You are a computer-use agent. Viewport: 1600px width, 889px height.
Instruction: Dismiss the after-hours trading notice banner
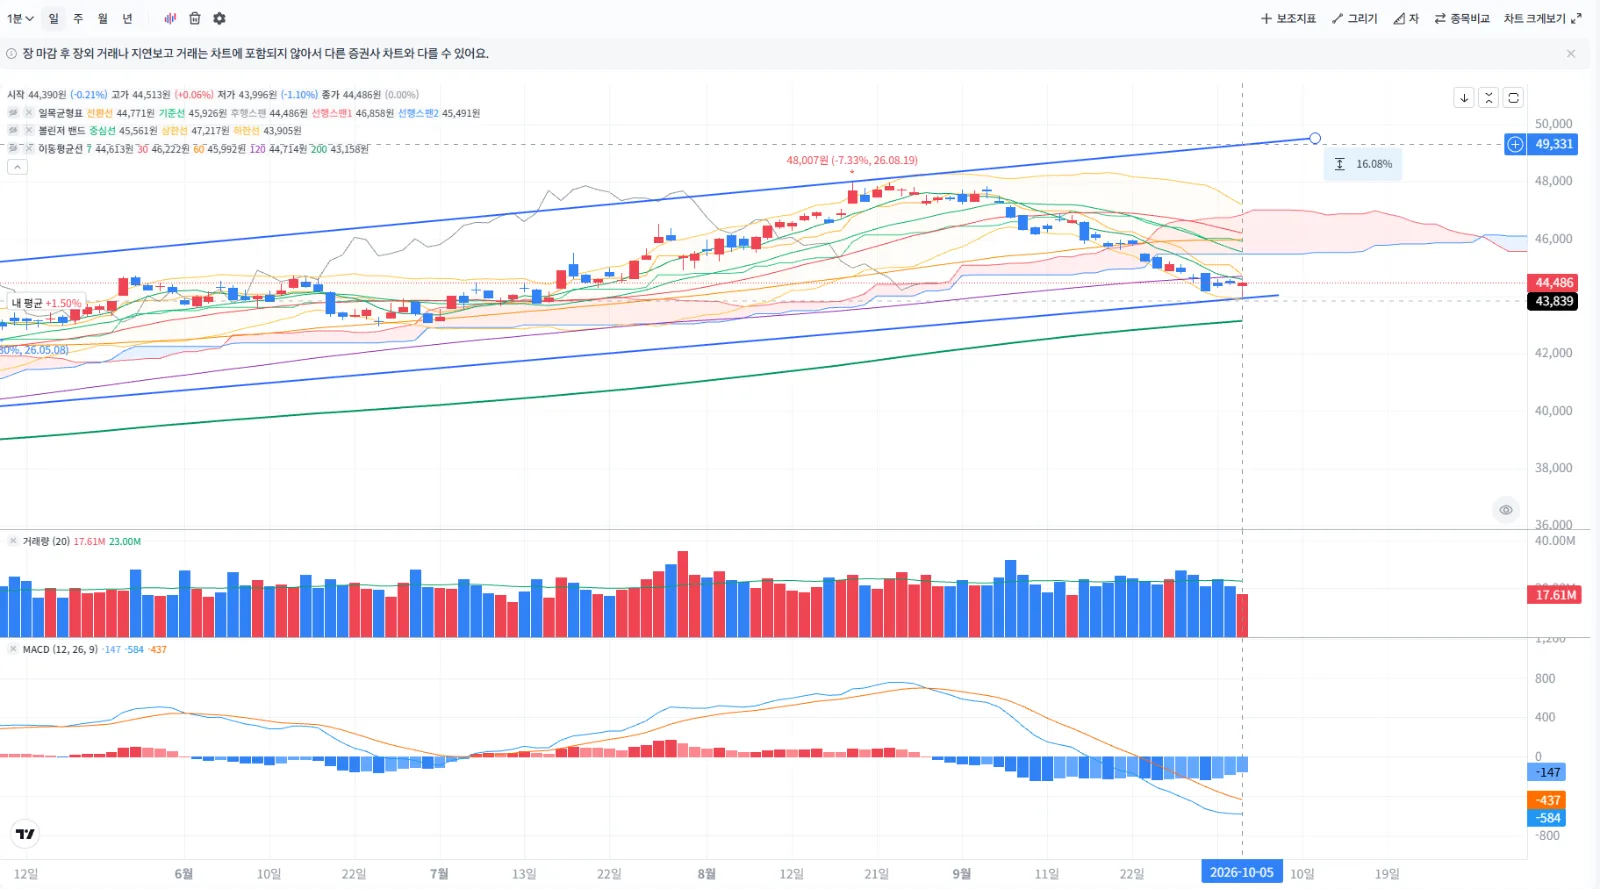click(x=1571, y=54)
